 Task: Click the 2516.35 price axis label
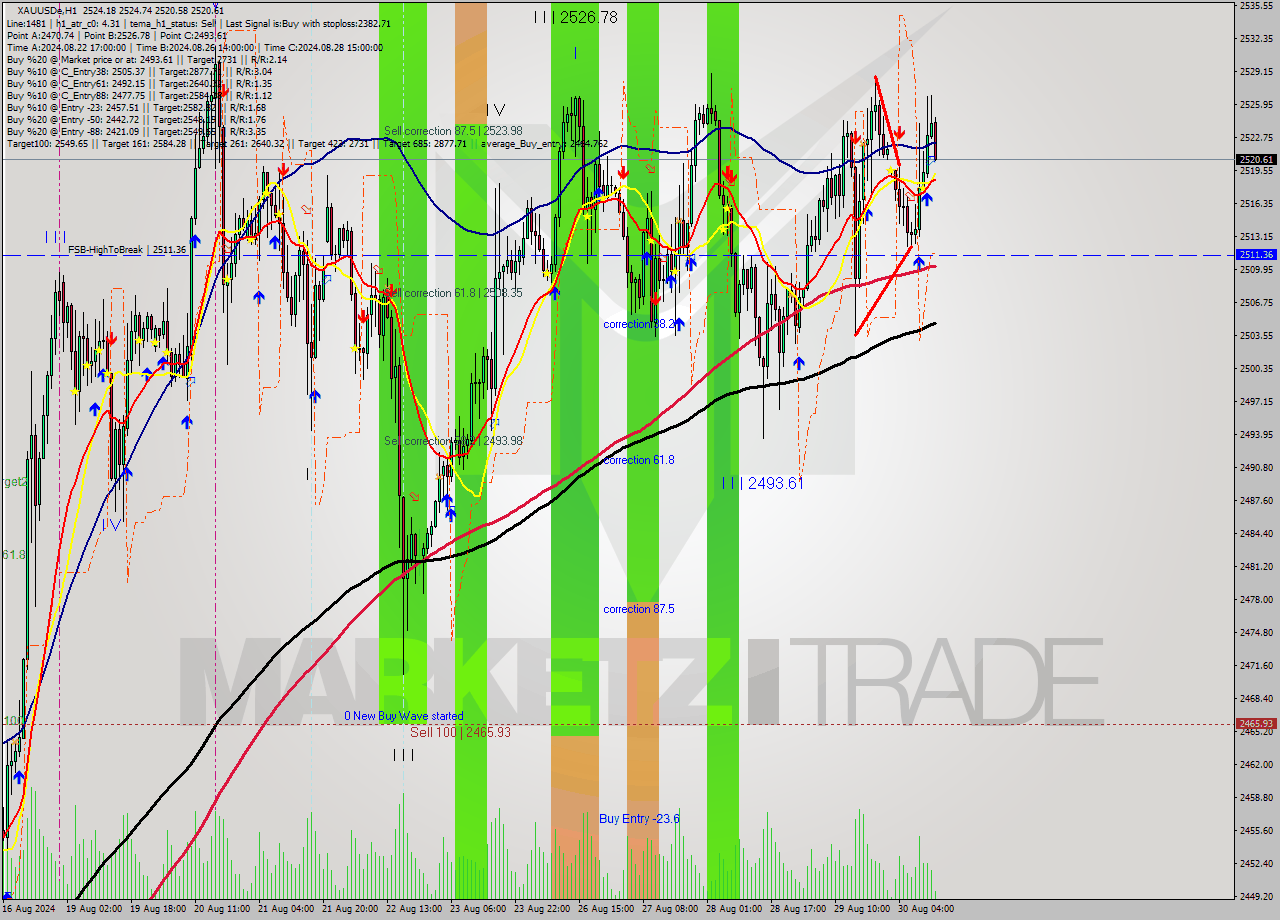(x=1256, y=203)
